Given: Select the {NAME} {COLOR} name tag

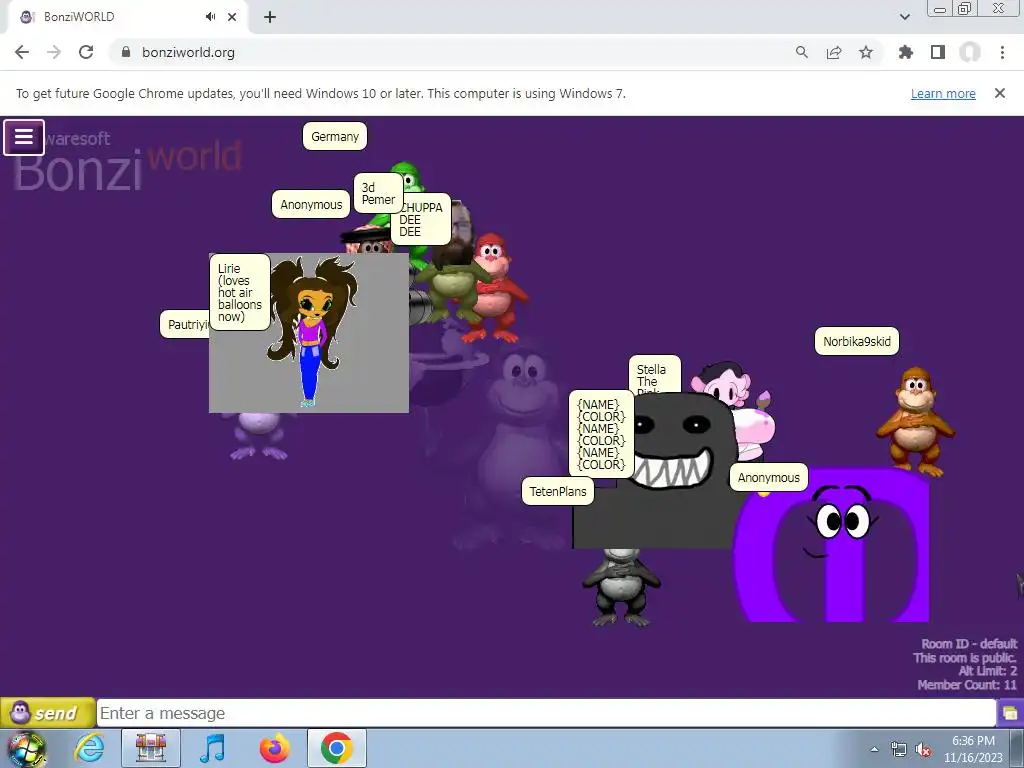Looking at the screenshot, I should point(601,434).
